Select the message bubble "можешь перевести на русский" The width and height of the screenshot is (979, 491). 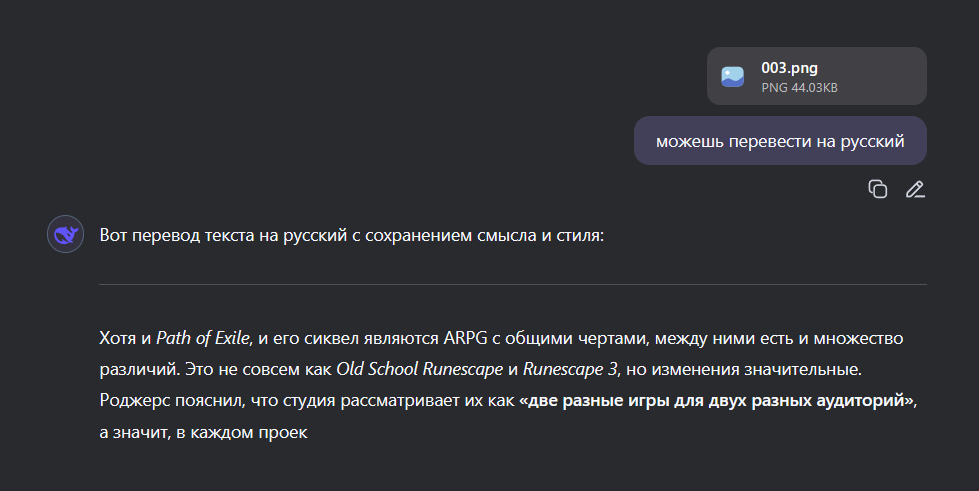[780, 141]
